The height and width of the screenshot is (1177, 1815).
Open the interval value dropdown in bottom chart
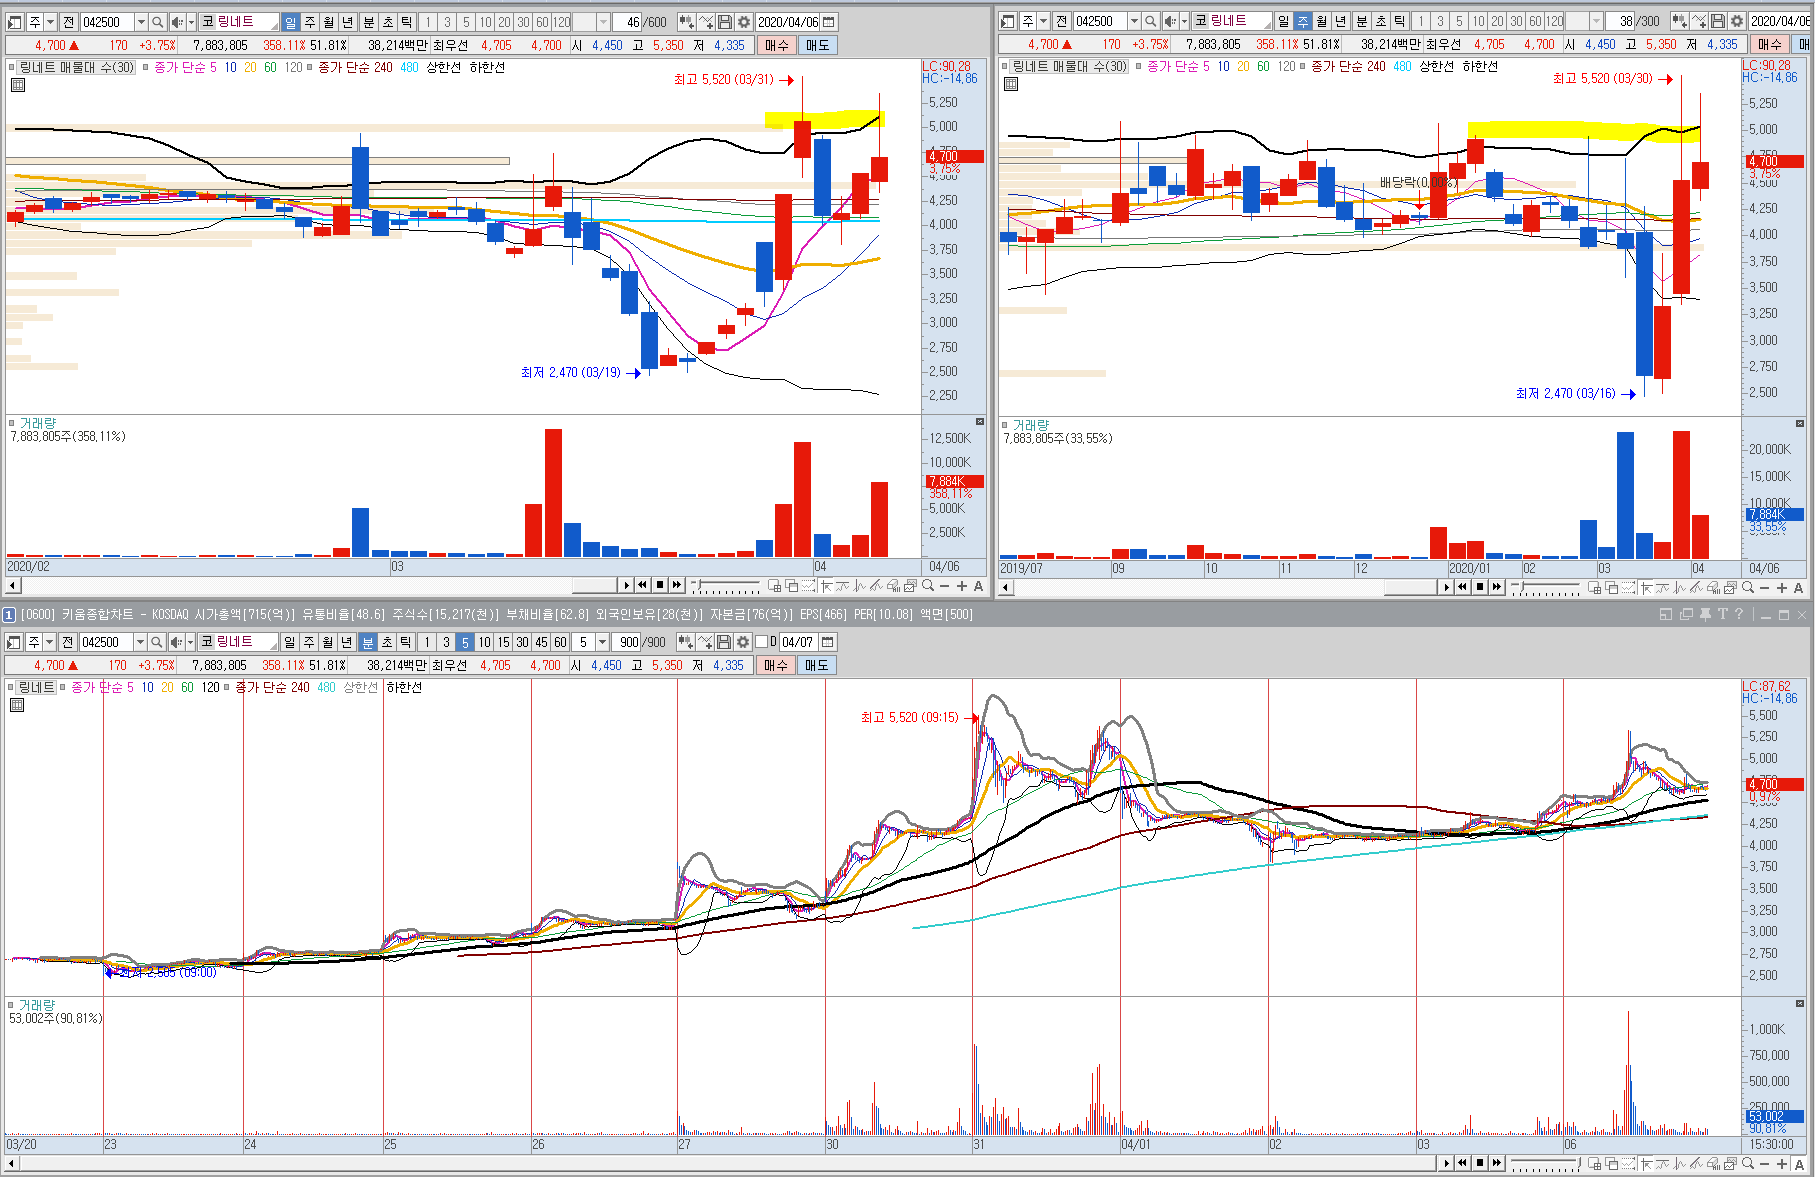pos(602,642)
